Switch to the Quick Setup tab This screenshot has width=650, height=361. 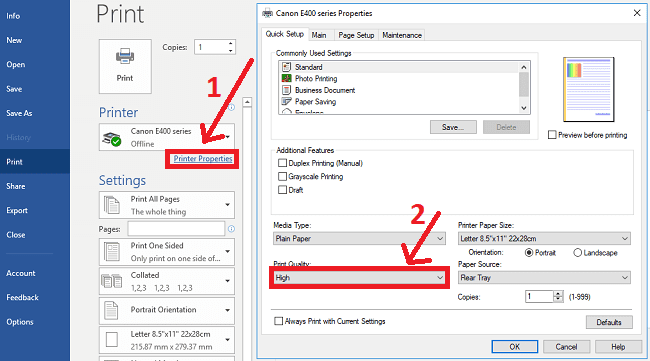[x=285, y=34]
